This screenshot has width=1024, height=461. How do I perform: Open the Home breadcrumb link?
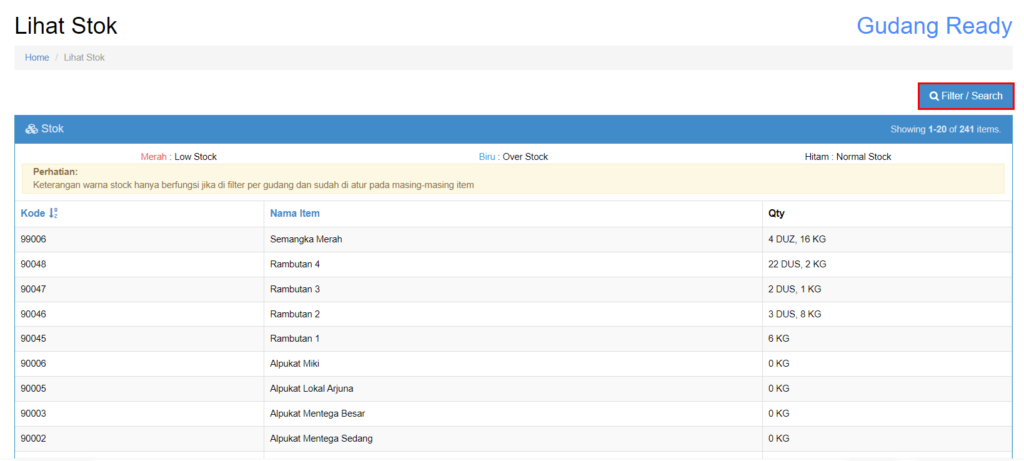(x=37, y=58)
